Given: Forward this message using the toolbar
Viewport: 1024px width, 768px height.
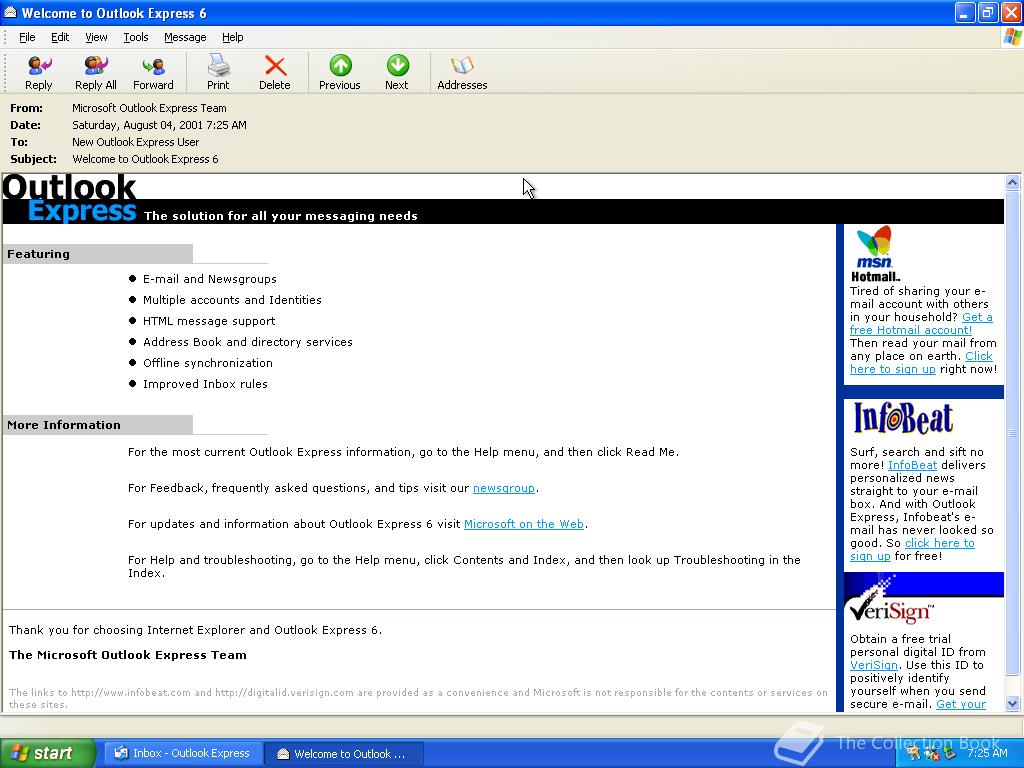Looking at the screenshot, I should (153, 72).
